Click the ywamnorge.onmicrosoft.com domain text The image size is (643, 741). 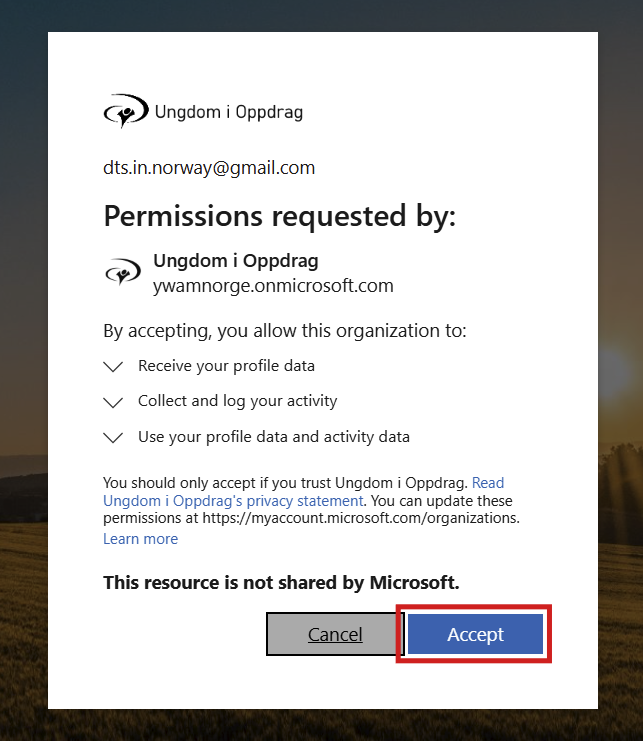[273, 286]
